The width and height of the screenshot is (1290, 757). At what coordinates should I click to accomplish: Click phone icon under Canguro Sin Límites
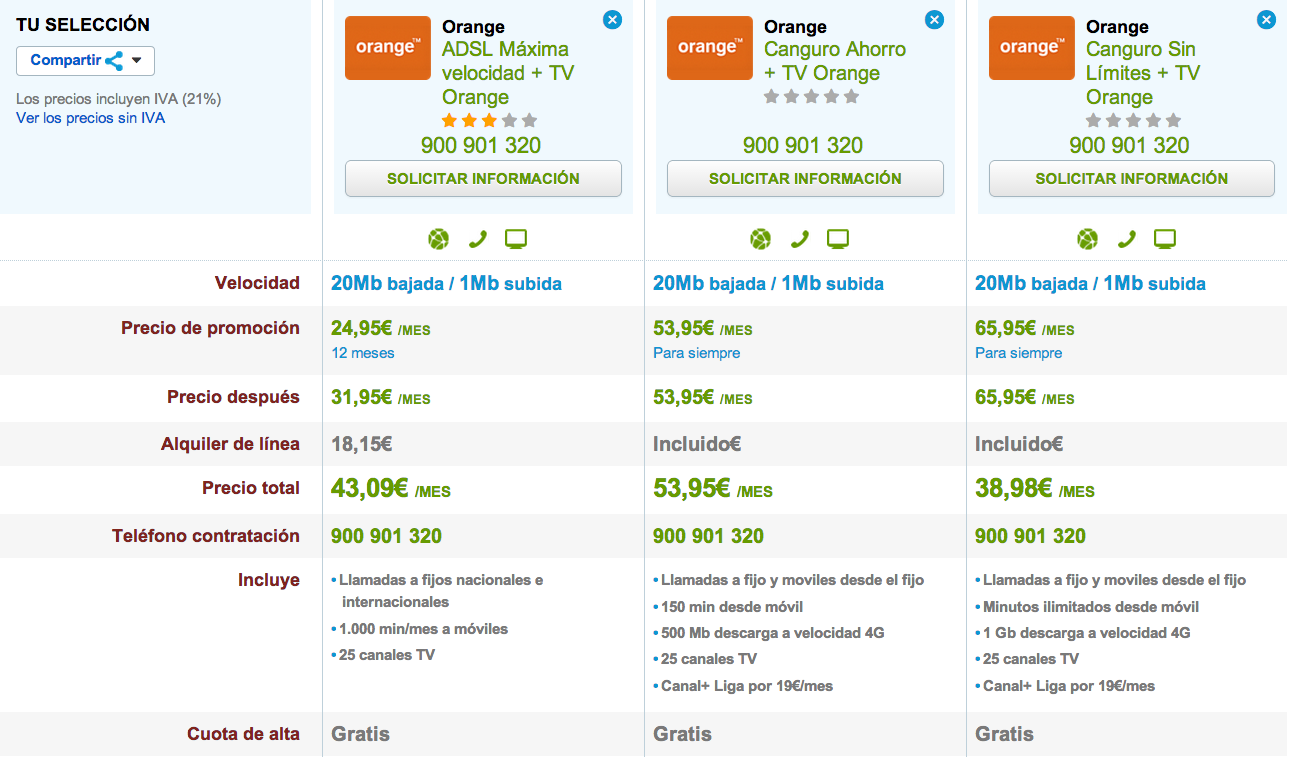click(x=1127, y=239)
